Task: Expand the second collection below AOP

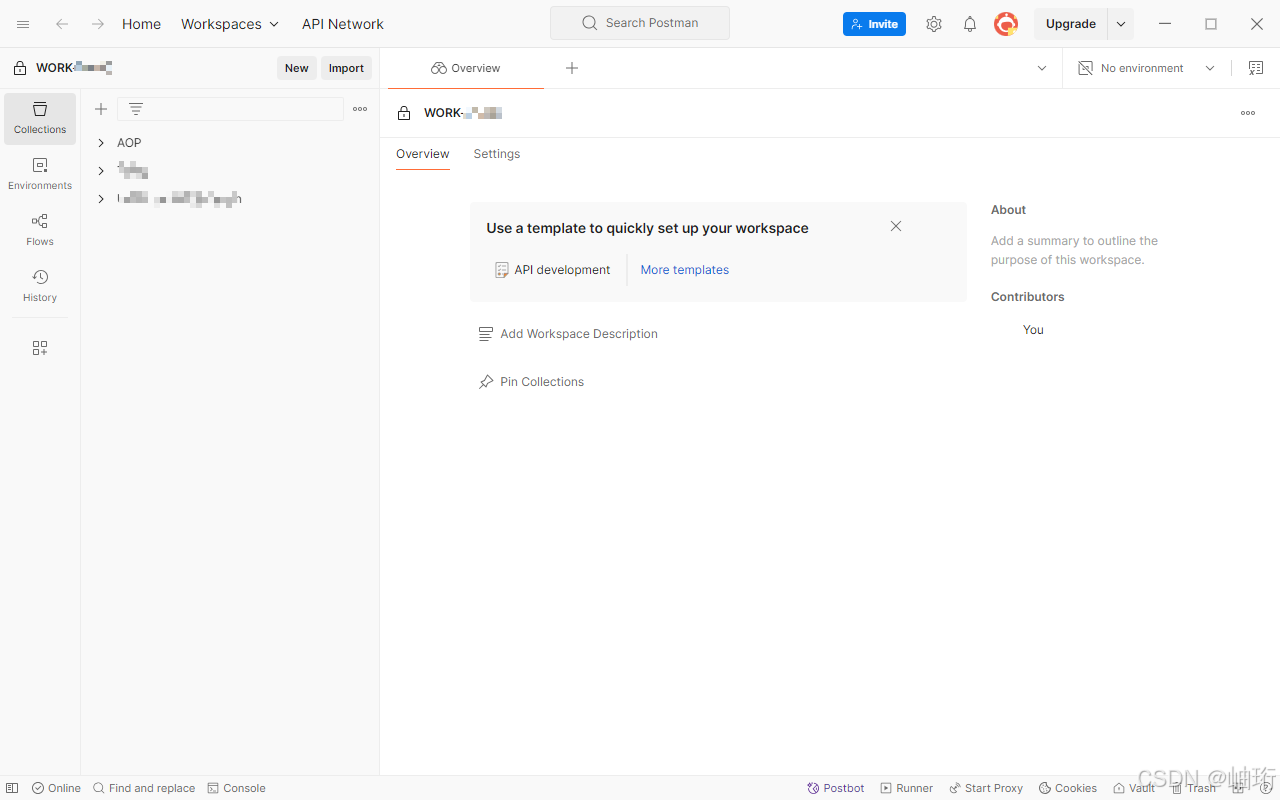Action: tap(101, 171)
